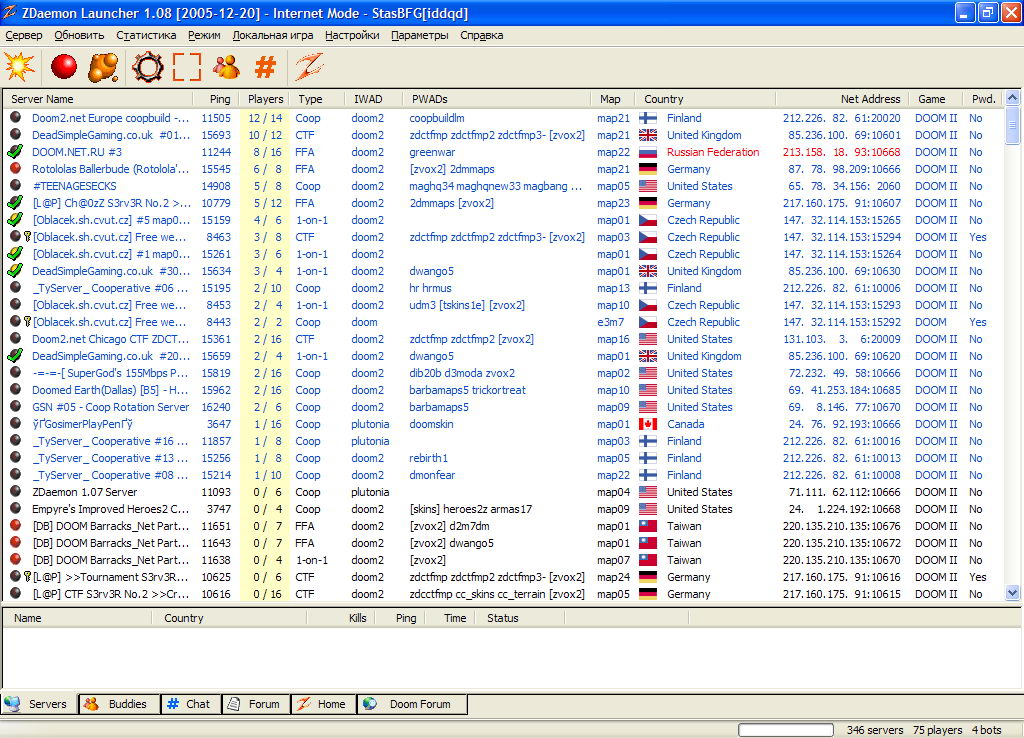Click the orange square brackets toolbar icon
This screenshot has height=738, width=1024.
(x=187, y=66)
